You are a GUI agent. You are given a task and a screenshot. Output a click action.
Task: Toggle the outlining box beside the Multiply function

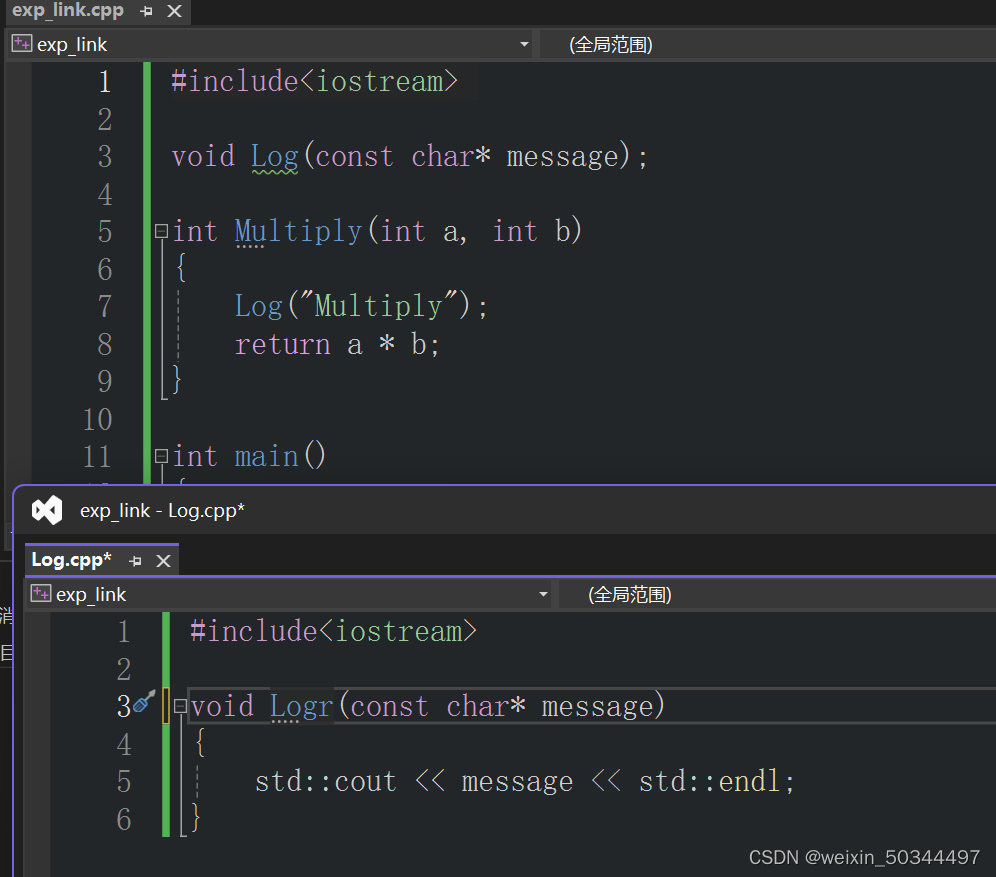tap(161, 230)
